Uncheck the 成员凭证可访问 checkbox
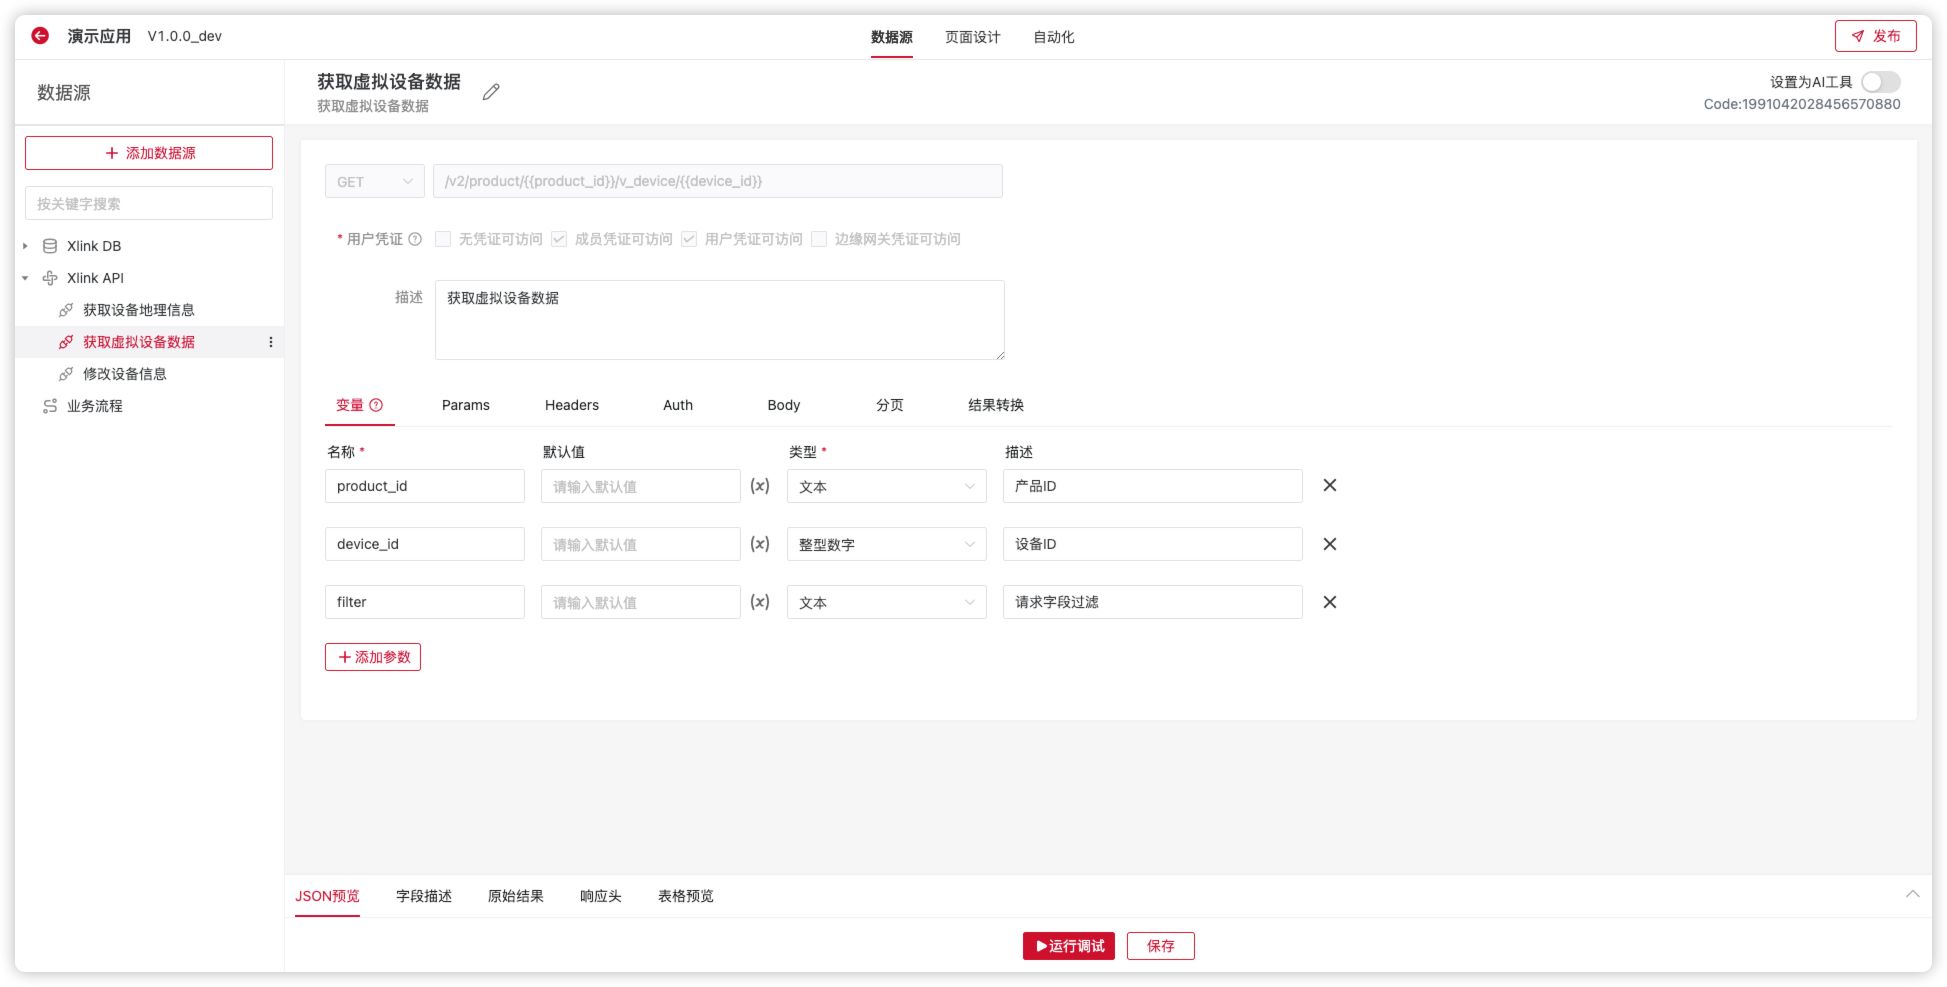The height and width of the screenshot is (987, 1947). [558, 239]
